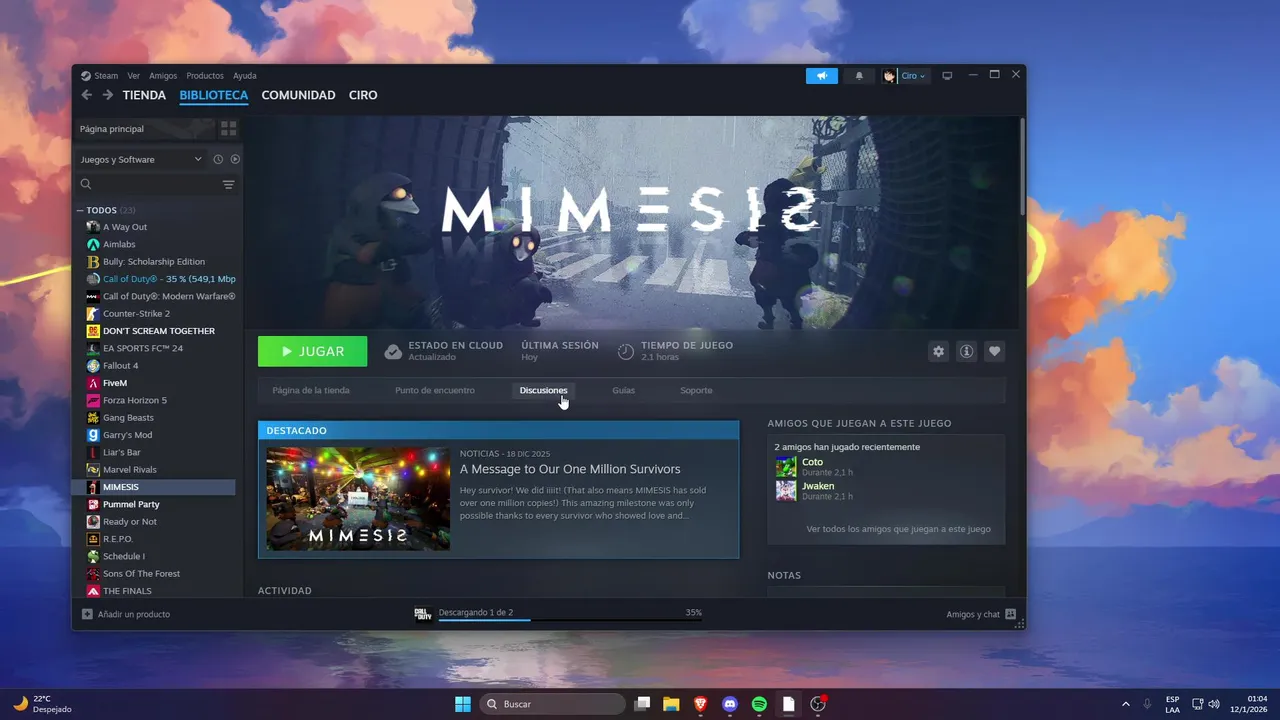The image size is (1280, 720).
Task: Add MIMESIS to favorites heart
Action: (x=994, y=351)
